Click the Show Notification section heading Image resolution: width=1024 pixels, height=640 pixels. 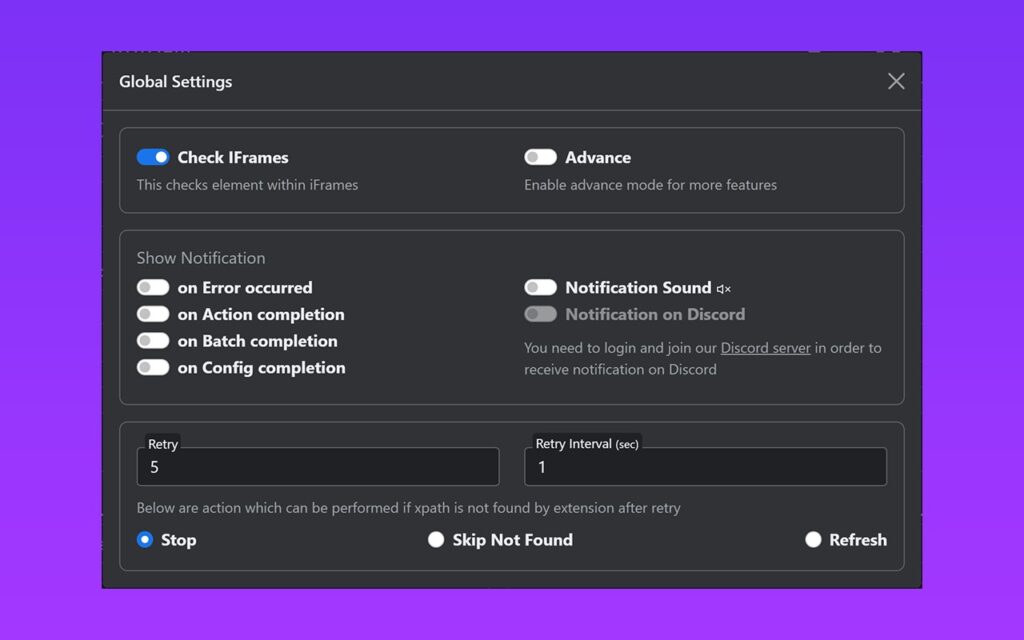click(201, 258)
